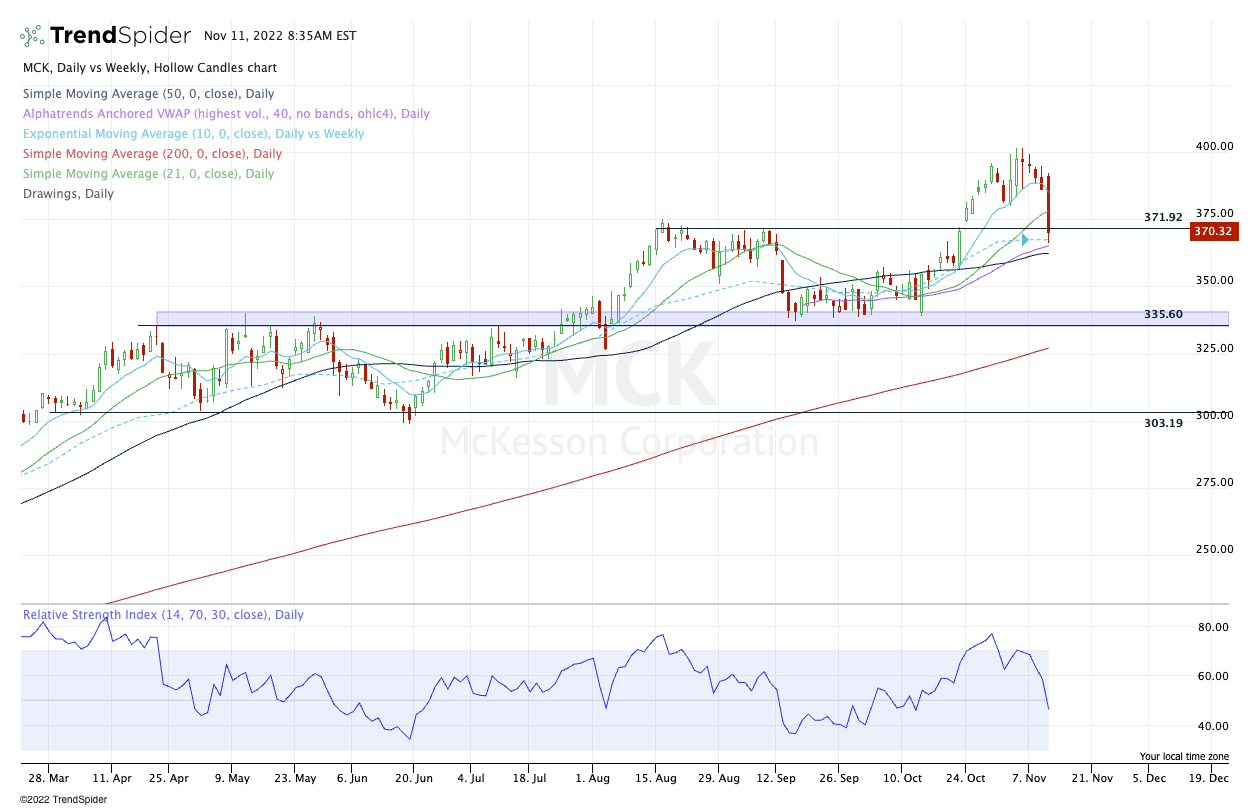Click the 23. May date label
The width and height of the screenshot is (1259, 809).
(293, 777)
